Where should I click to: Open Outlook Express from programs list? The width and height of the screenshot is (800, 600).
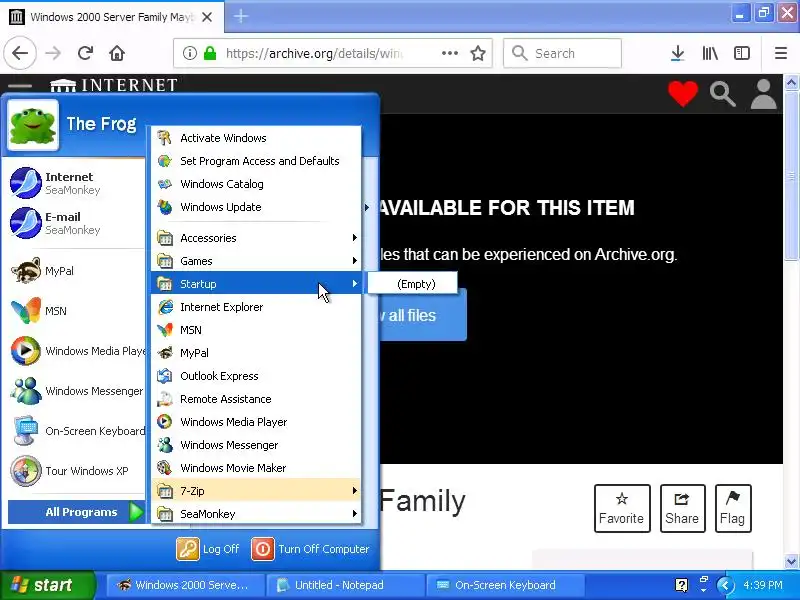tap(256, 376)
